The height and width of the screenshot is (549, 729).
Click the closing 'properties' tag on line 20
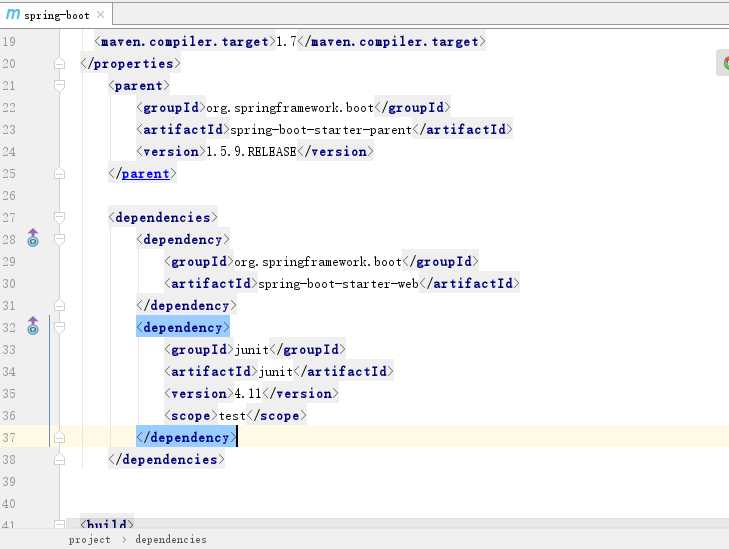coord(130,64)
